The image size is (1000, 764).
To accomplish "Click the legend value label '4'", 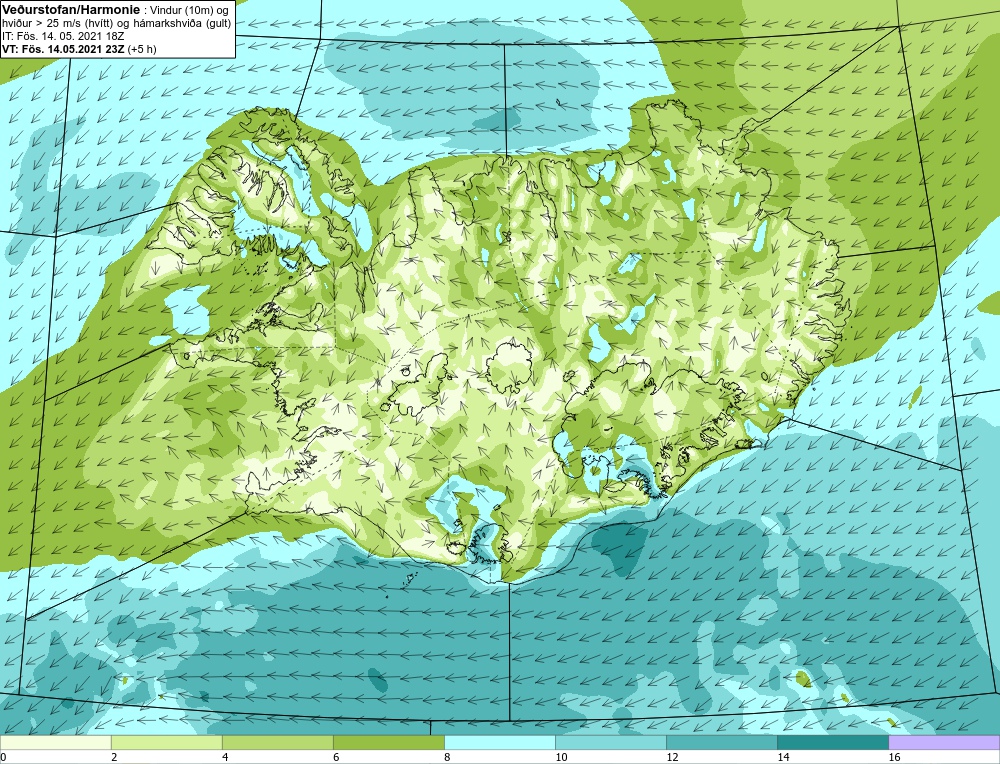I will coord(225,757).
